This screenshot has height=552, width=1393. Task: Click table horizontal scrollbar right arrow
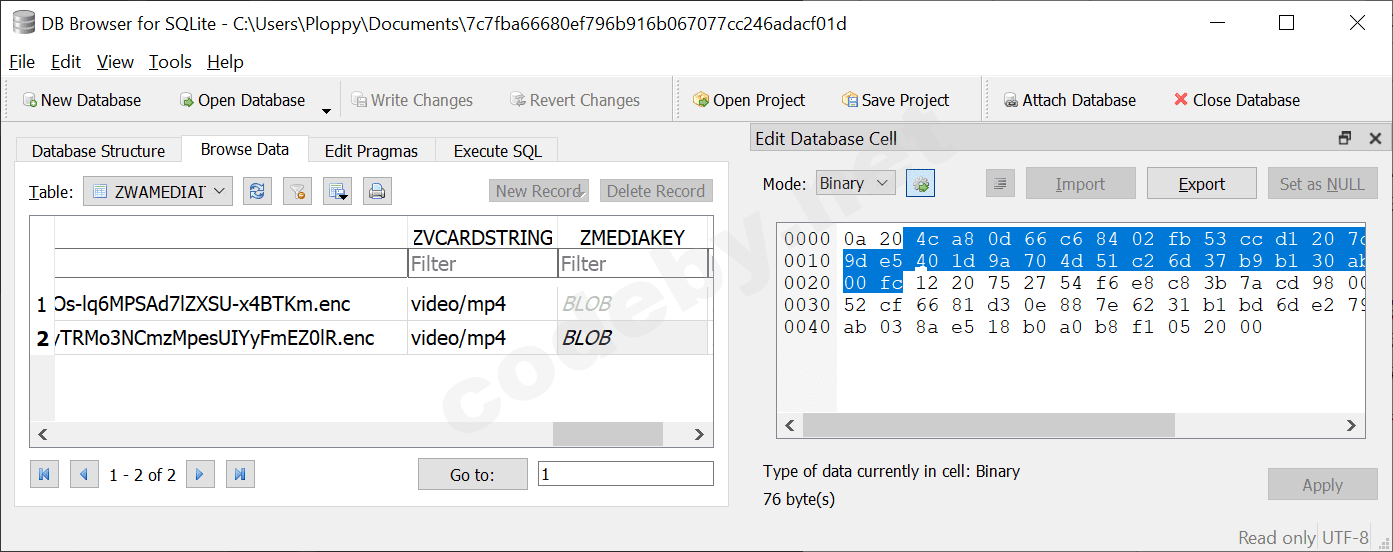(700, 434)
